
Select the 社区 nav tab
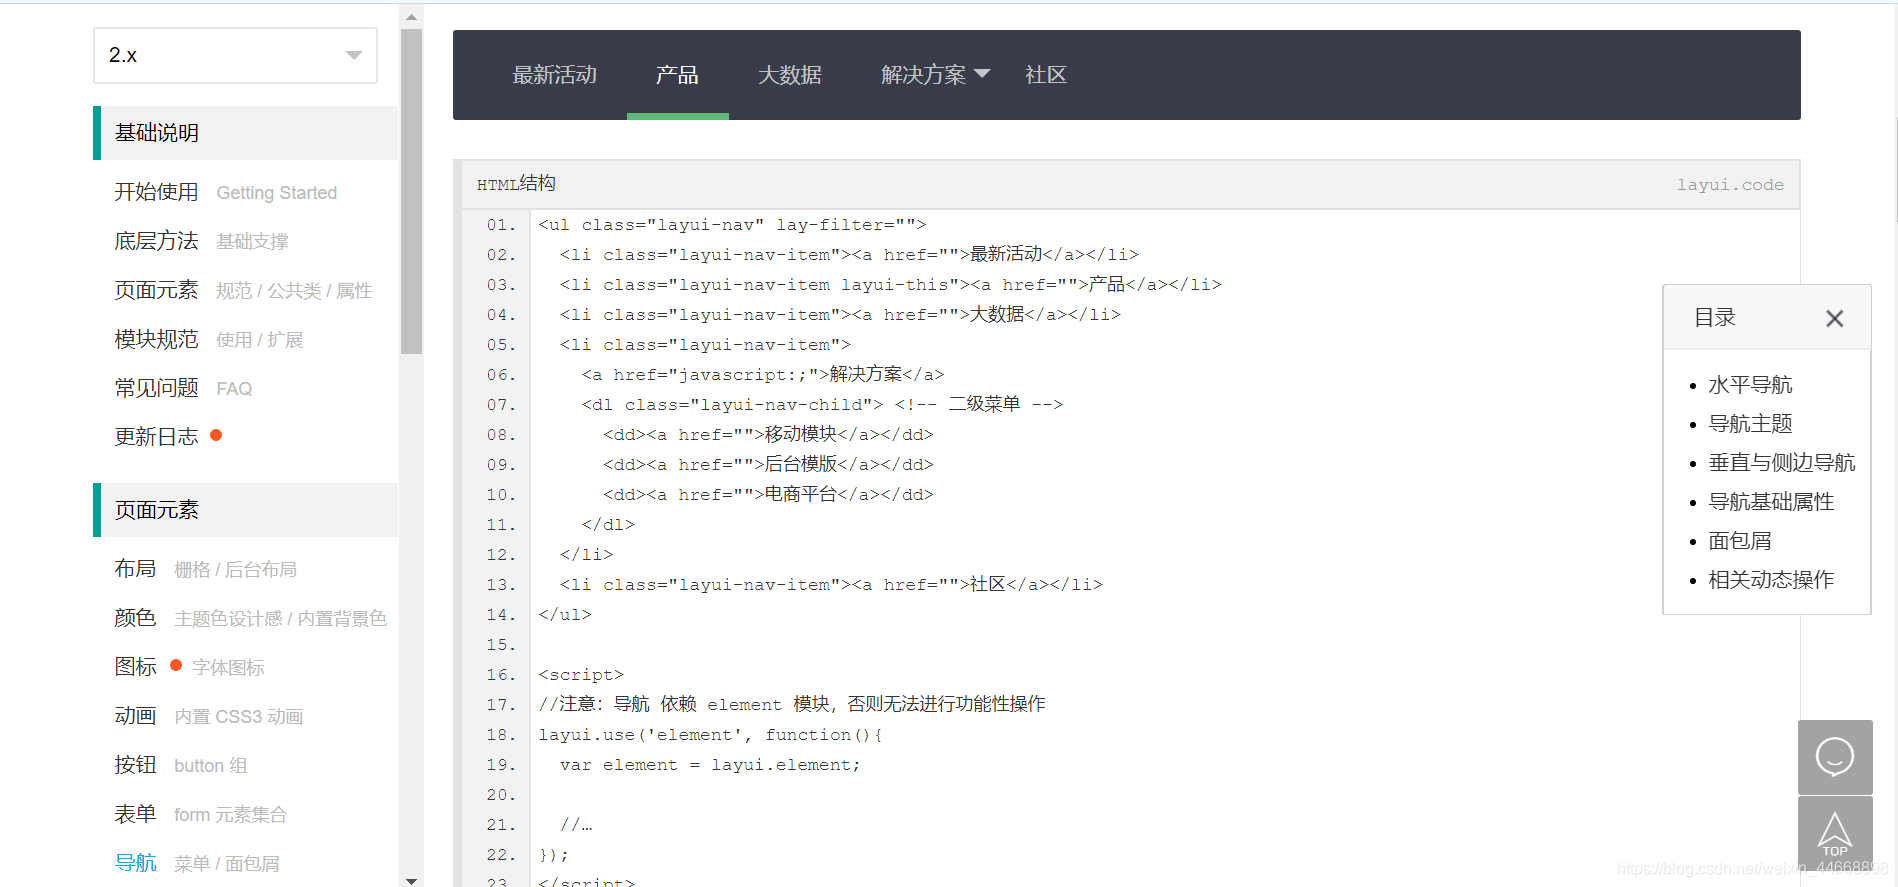(x=1046, y=75)
